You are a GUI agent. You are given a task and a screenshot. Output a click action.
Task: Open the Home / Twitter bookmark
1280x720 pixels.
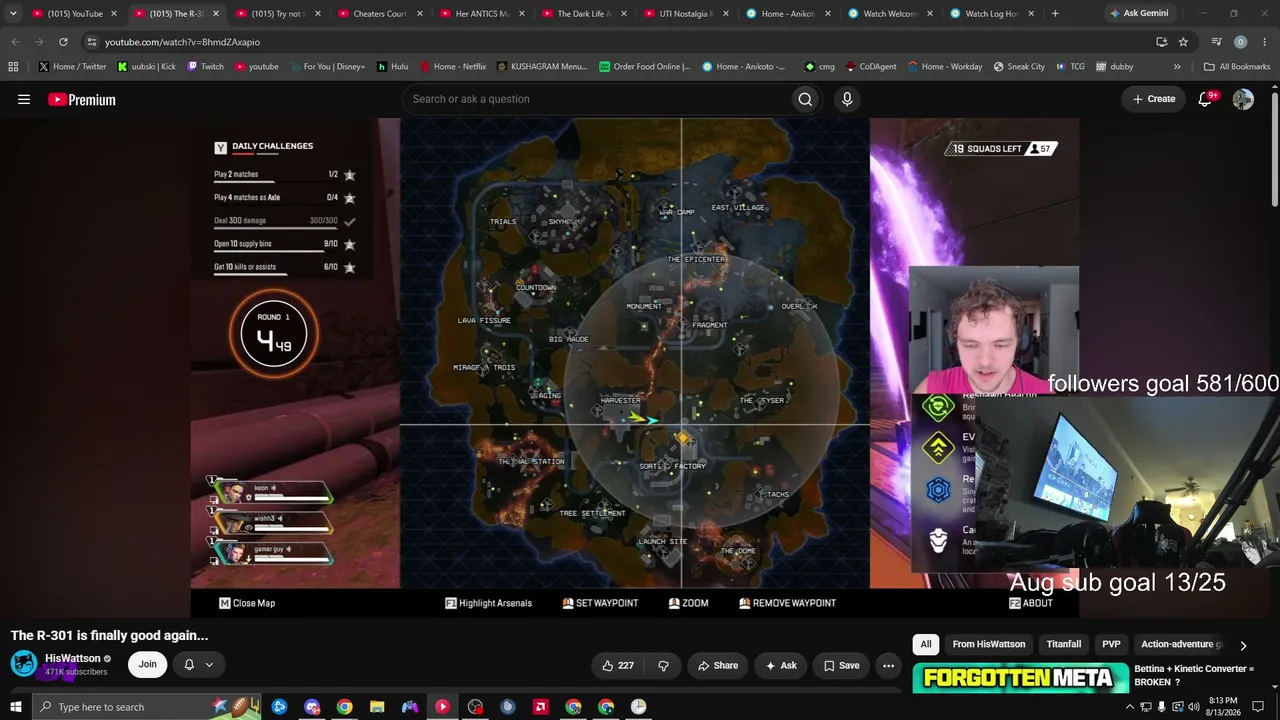[72, 67]
